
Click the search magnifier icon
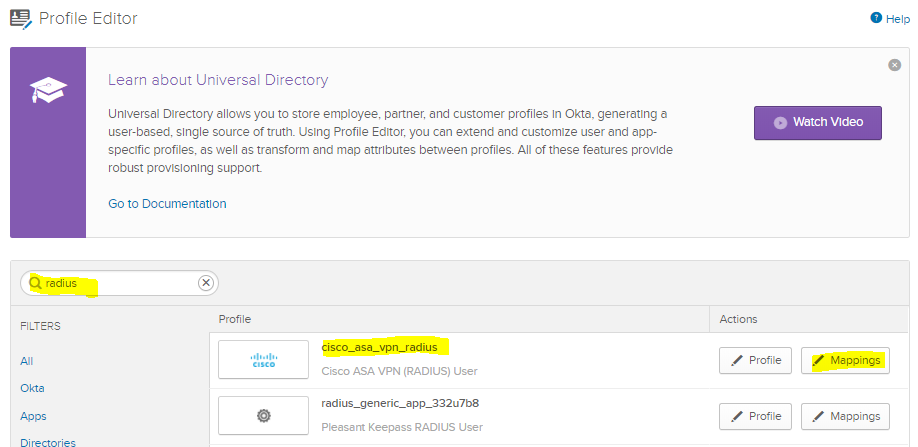click(36, 283)
